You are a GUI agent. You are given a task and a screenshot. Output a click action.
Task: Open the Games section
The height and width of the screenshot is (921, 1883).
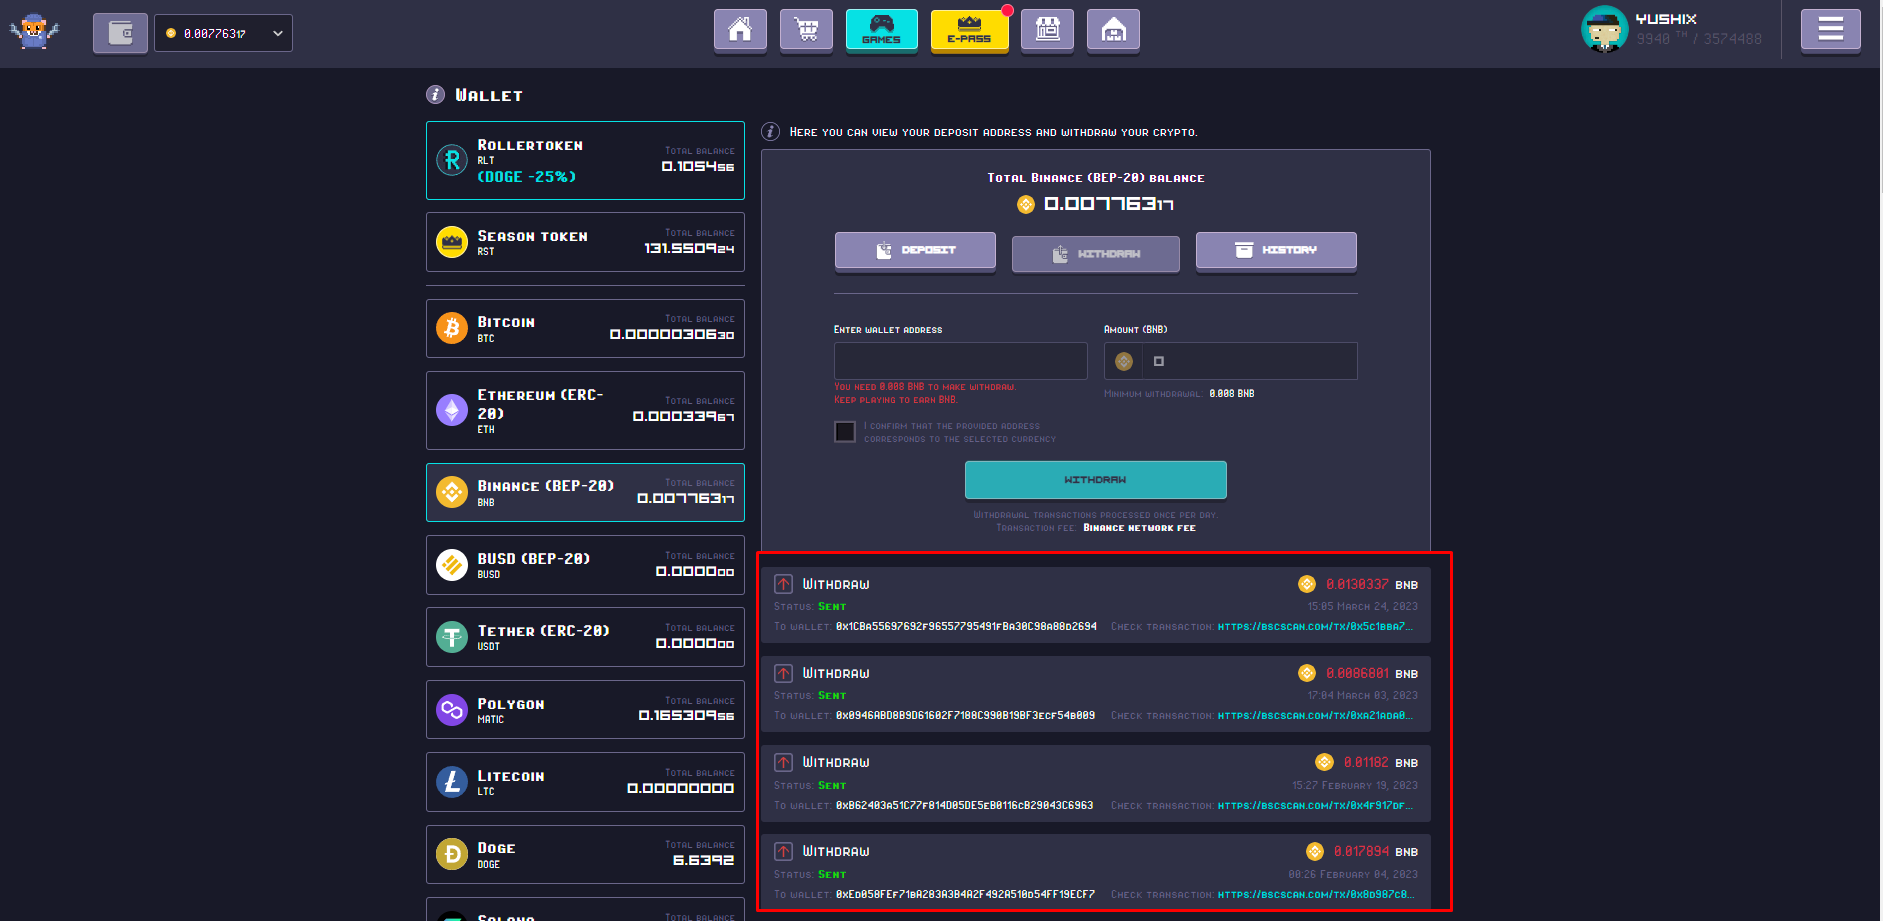881,30
